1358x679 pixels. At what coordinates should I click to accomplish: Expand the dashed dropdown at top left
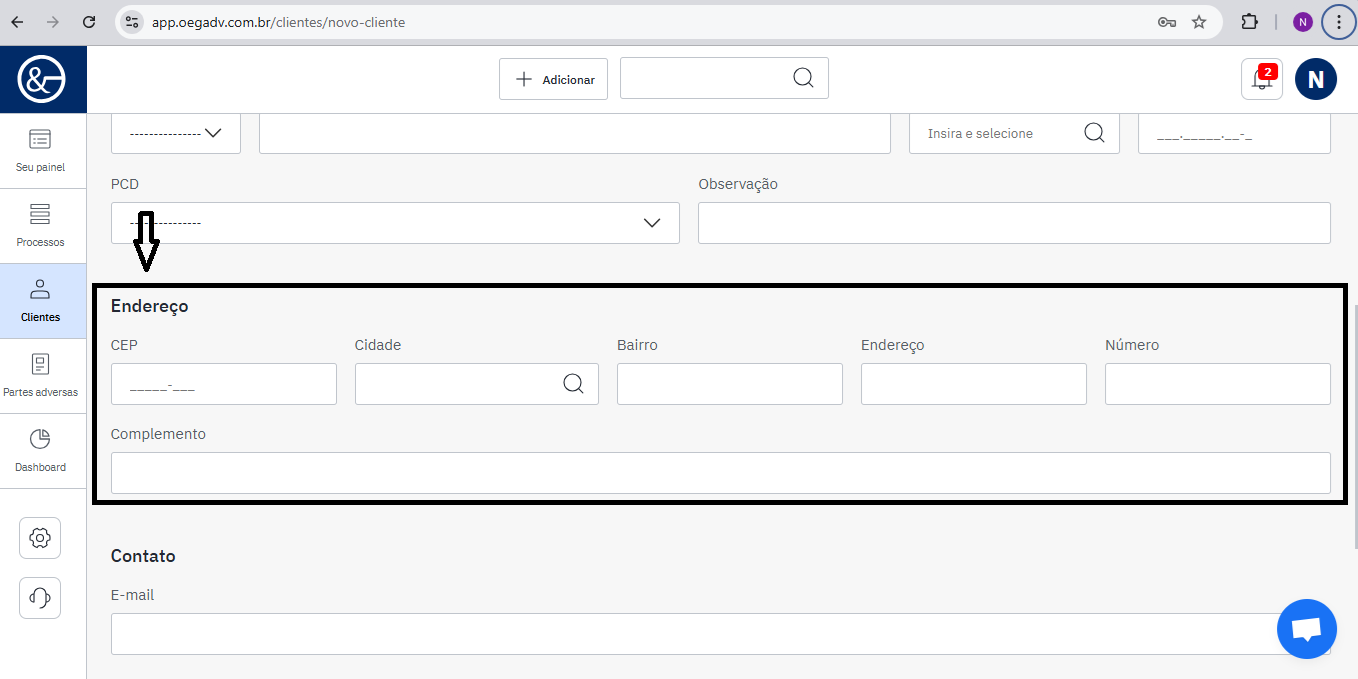click(176, 133)
